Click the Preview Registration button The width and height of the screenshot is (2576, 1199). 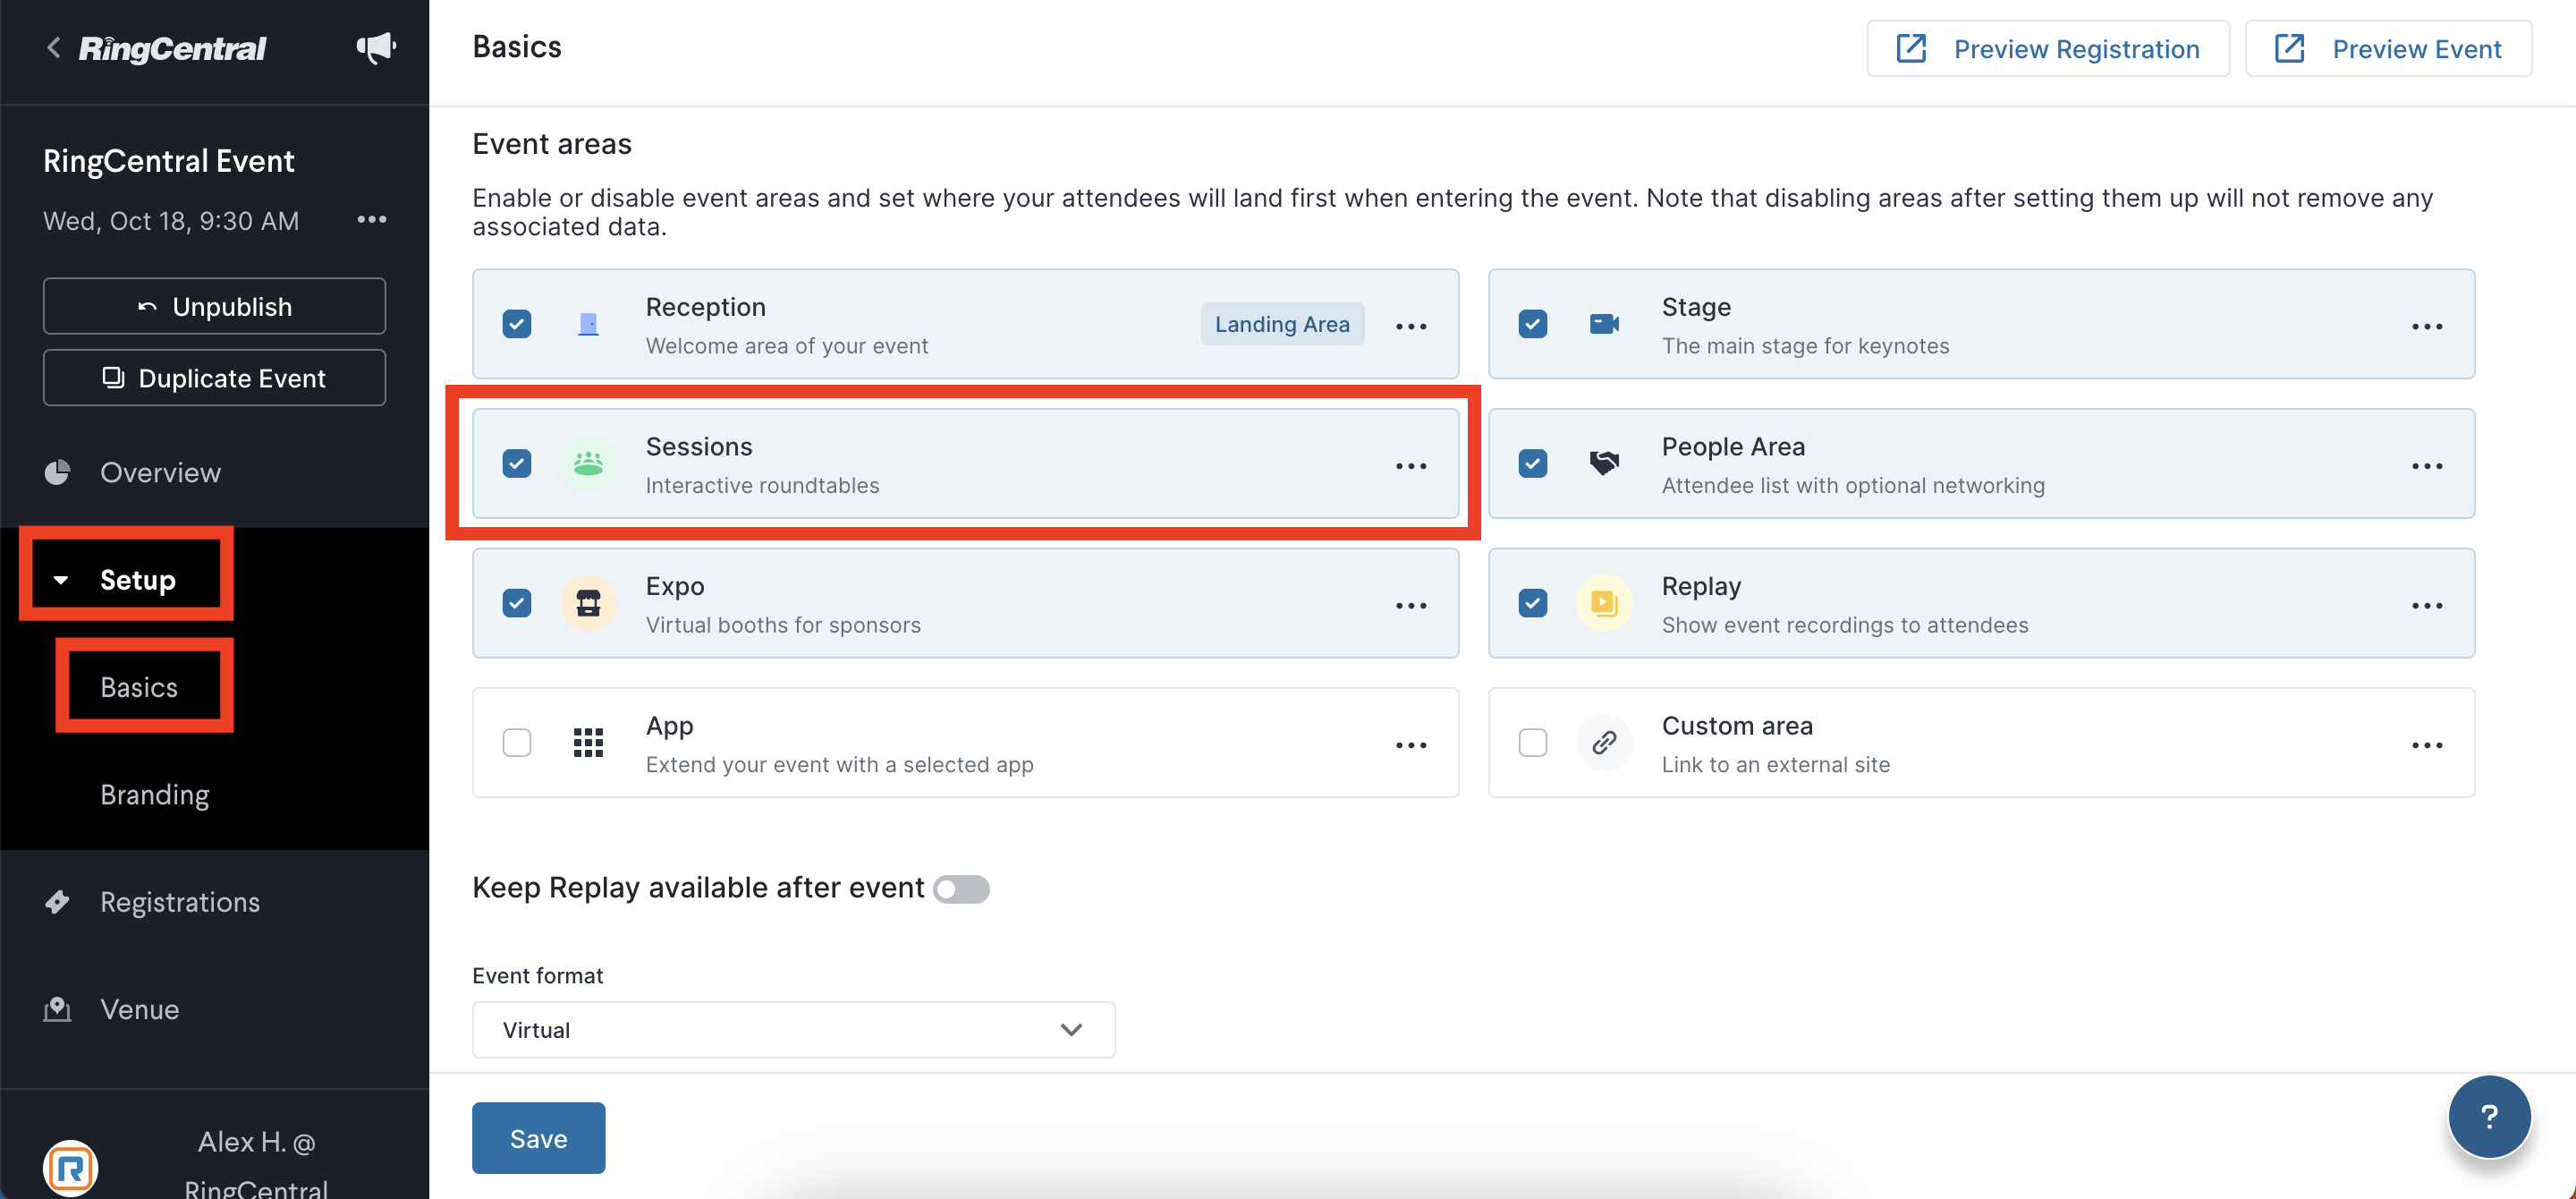(2048, 48)
